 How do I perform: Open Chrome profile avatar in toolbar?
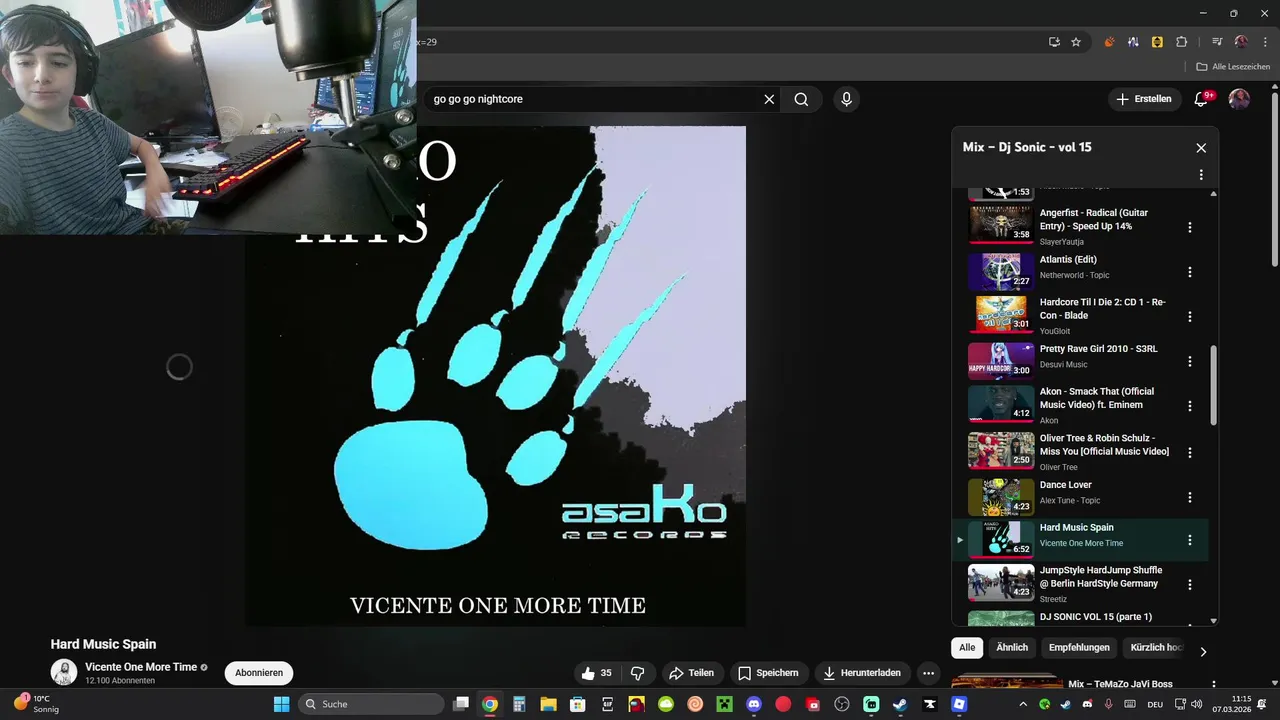[1241, 42]
